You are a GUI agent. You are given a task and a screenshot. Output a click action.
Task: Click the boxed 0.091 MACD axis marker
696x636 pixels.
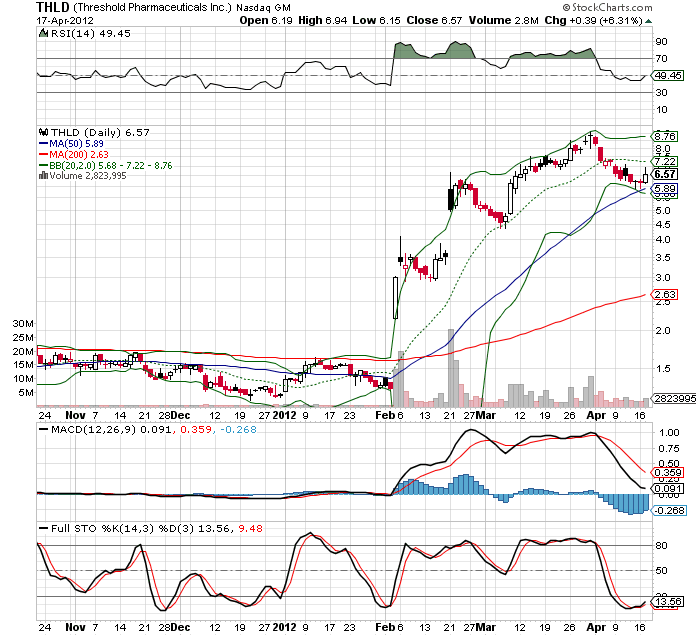668,489
